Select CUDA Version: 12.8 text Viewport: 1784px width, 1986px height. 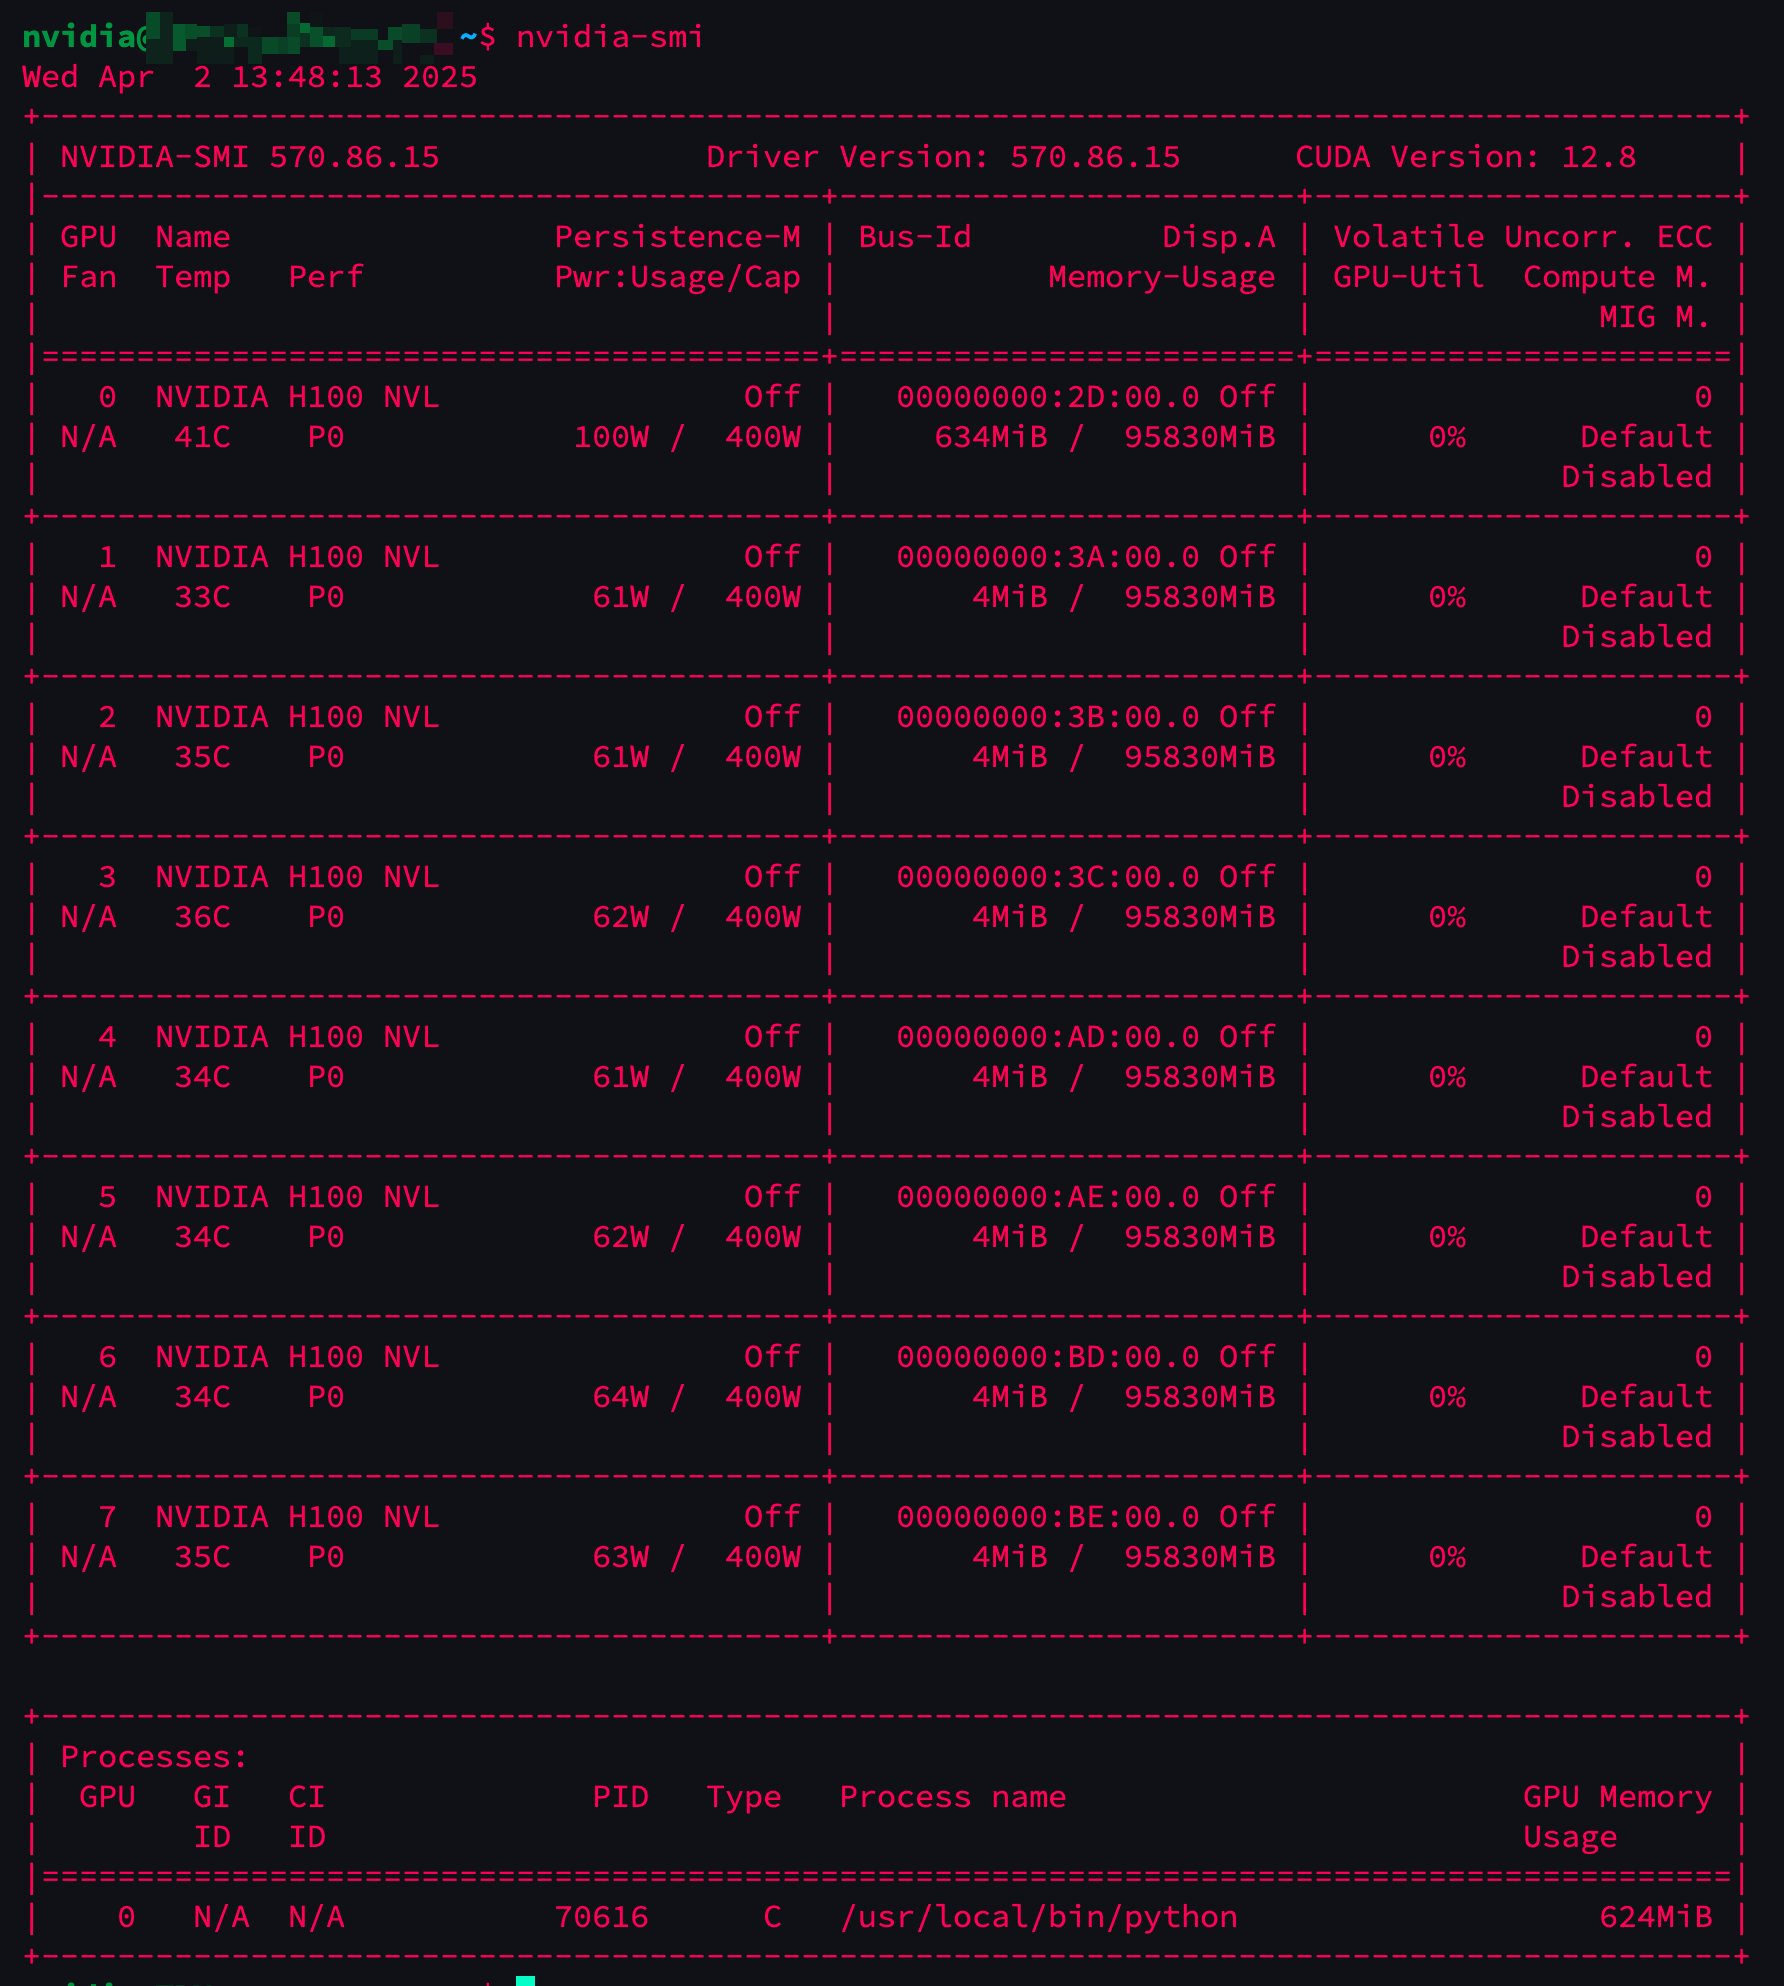click(1466, 157)
